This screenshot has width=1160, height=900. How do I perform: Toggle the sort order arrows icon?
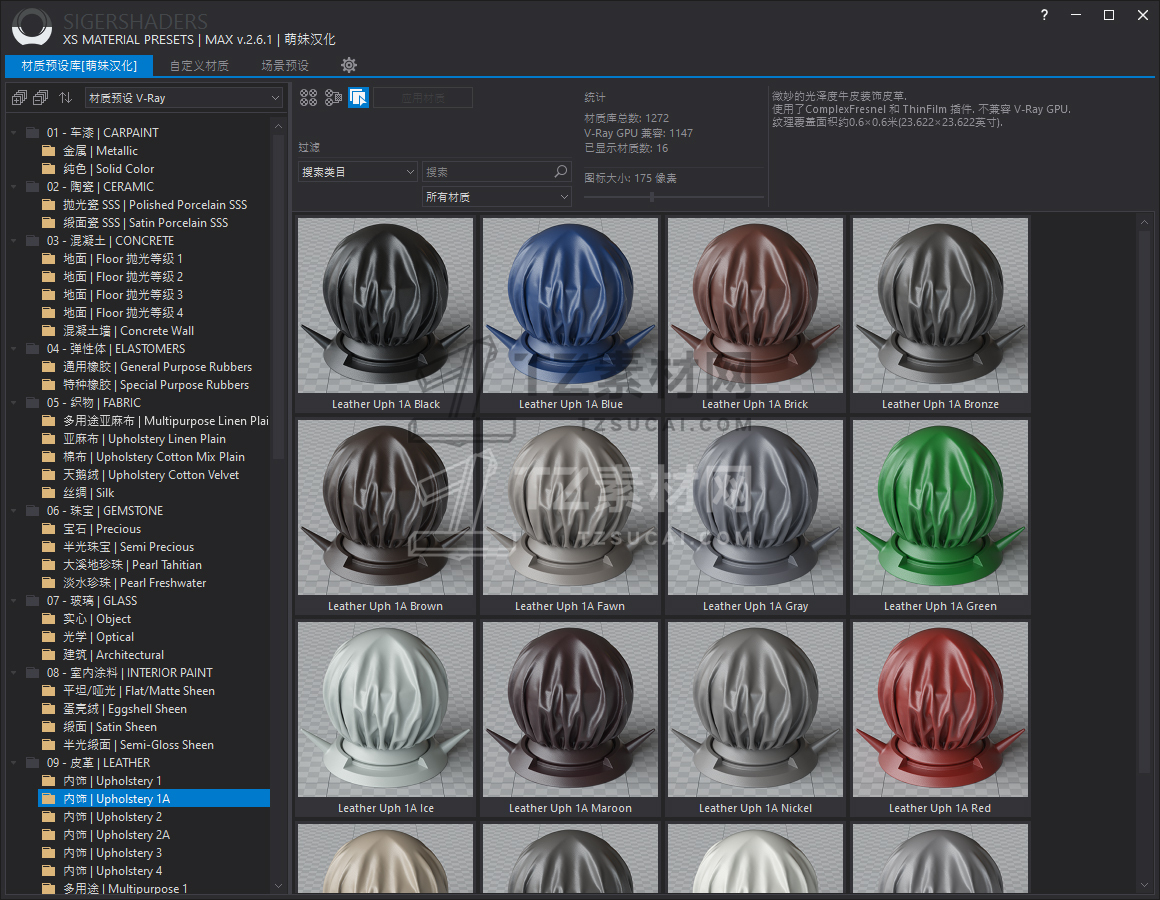(66, 98)
